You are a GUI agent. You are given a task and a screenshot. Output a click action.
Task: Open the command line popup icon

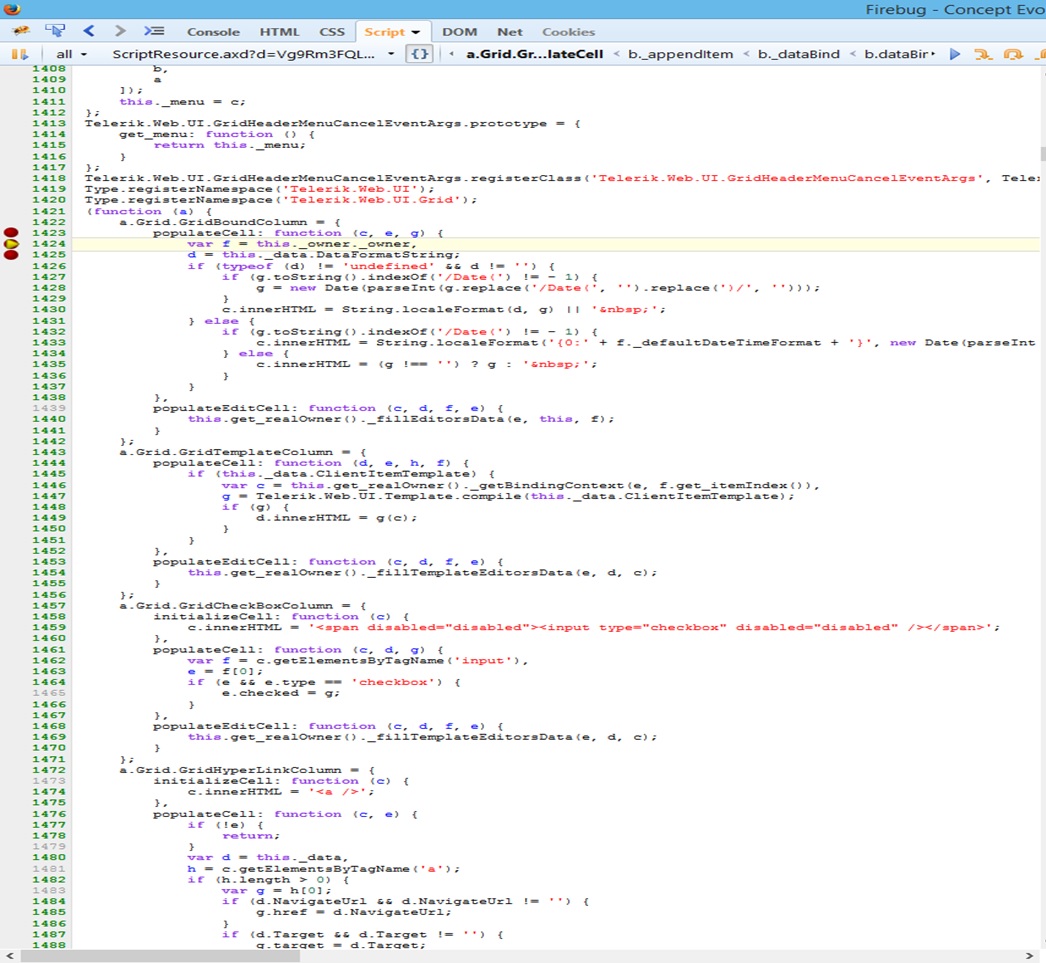154,31
